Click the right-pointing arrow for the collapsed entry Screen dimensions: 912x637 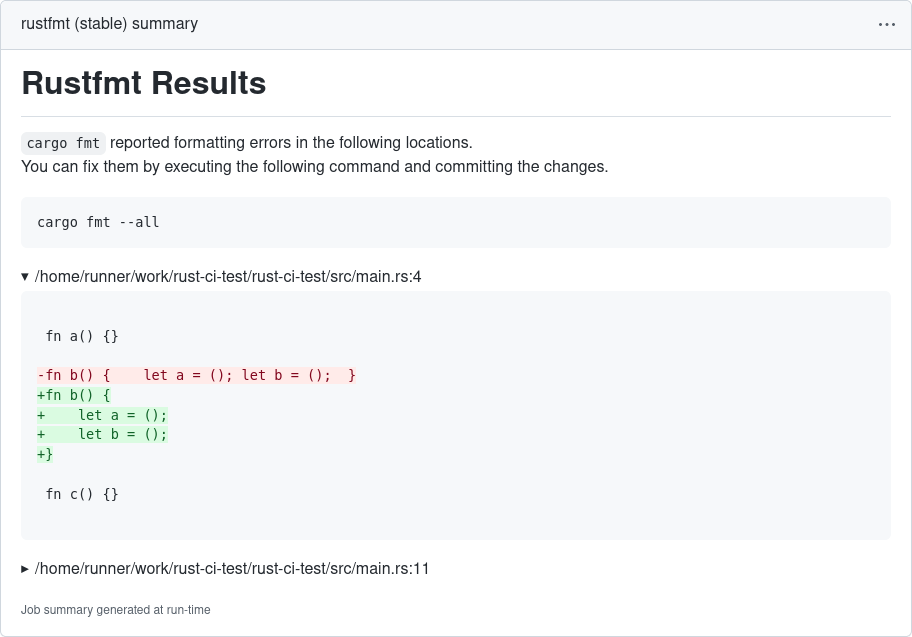tap(25, 568)
